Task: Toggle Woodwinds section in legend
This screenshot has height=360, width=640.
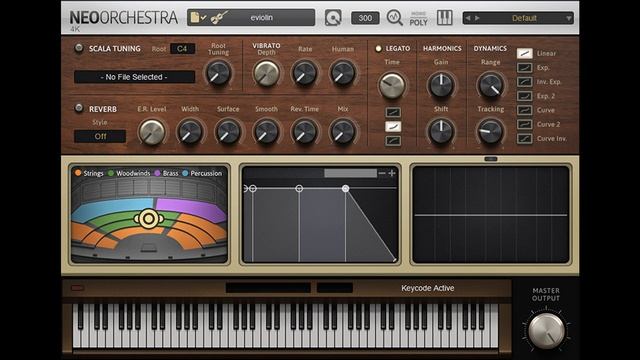Action: [129, 173]
